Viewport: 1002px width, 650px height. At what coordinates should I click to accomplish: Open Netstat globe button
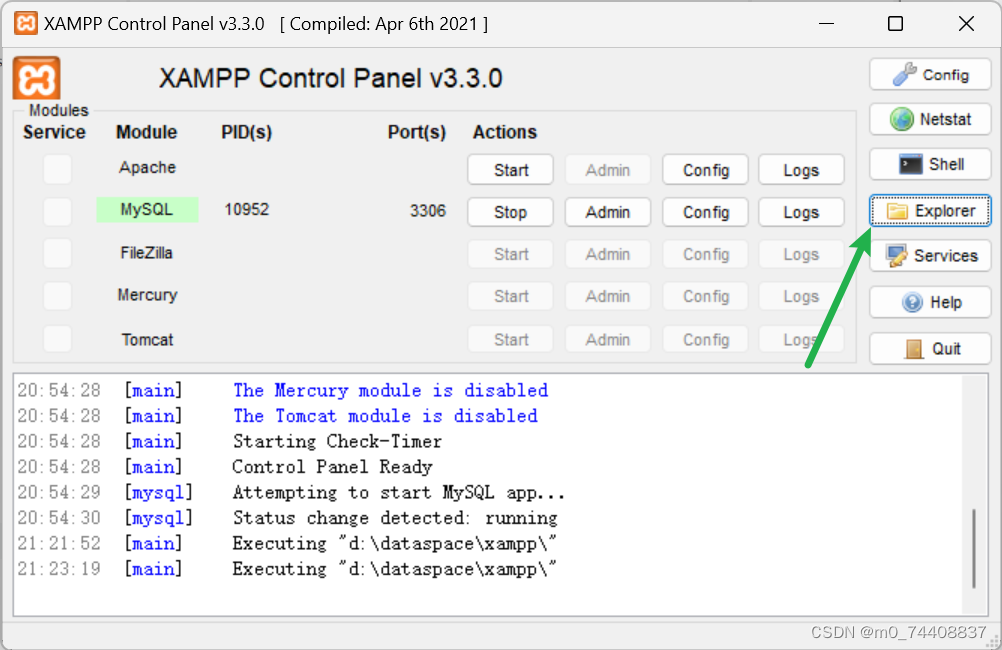[x=930, y=119]
